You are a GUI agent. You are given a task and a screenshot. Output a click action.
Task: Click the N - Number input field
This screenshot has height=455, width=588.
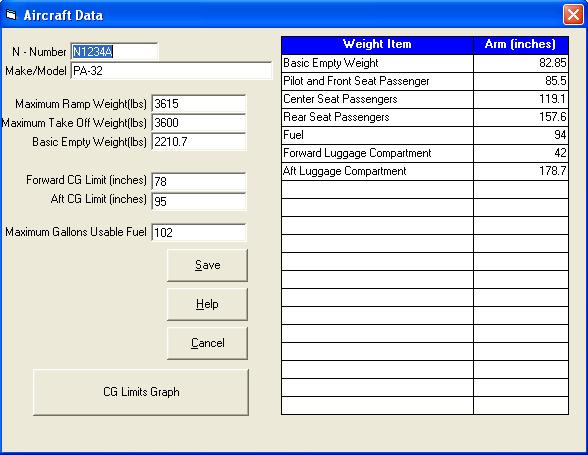pos(114,51)
